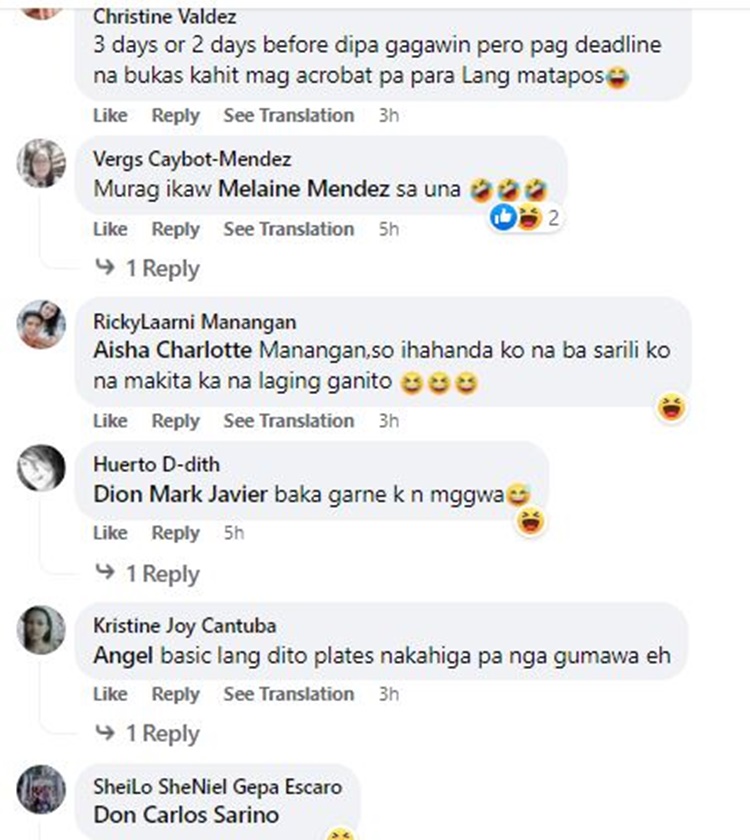Like Huerto D-dith's comment

[x=110, y=533]
